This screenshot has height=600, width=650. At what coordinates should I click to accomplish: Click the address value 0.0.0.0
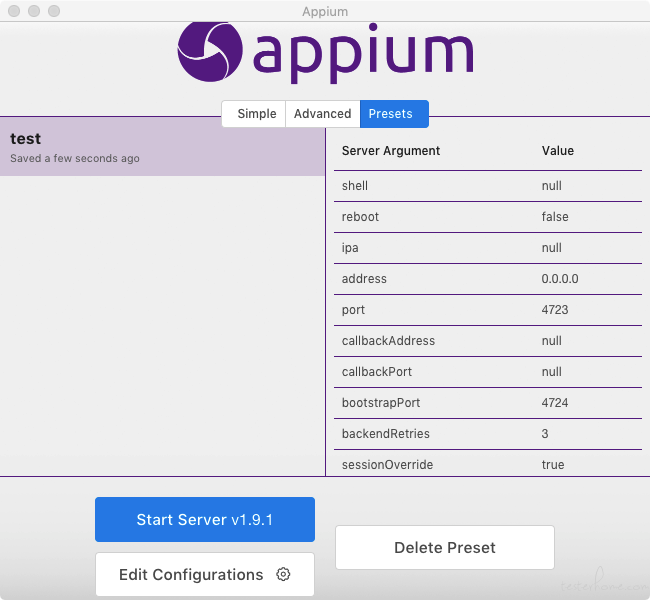[x=560, y=279]
